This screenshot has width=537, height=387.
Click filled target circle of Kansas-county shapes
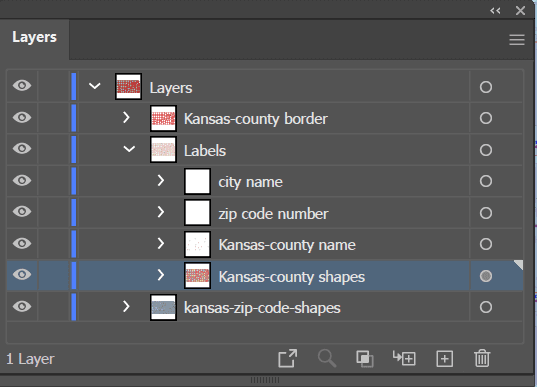click(486, 276)
